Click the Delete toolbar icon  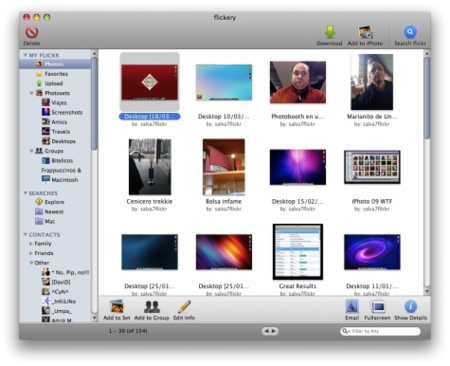pyautogui.click(x=32, y=32)
